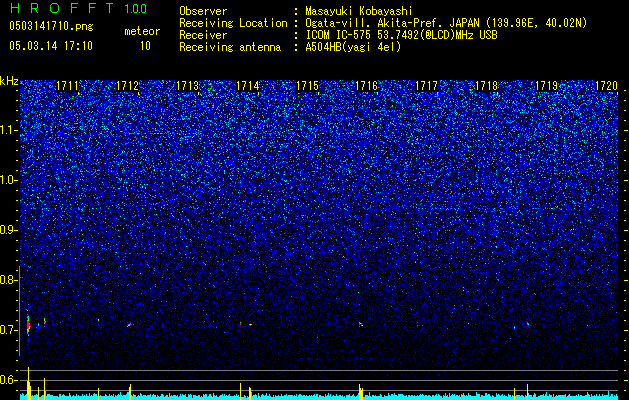
Task: Select the 0.9 frequency axis label
Action: click(8, 230)
